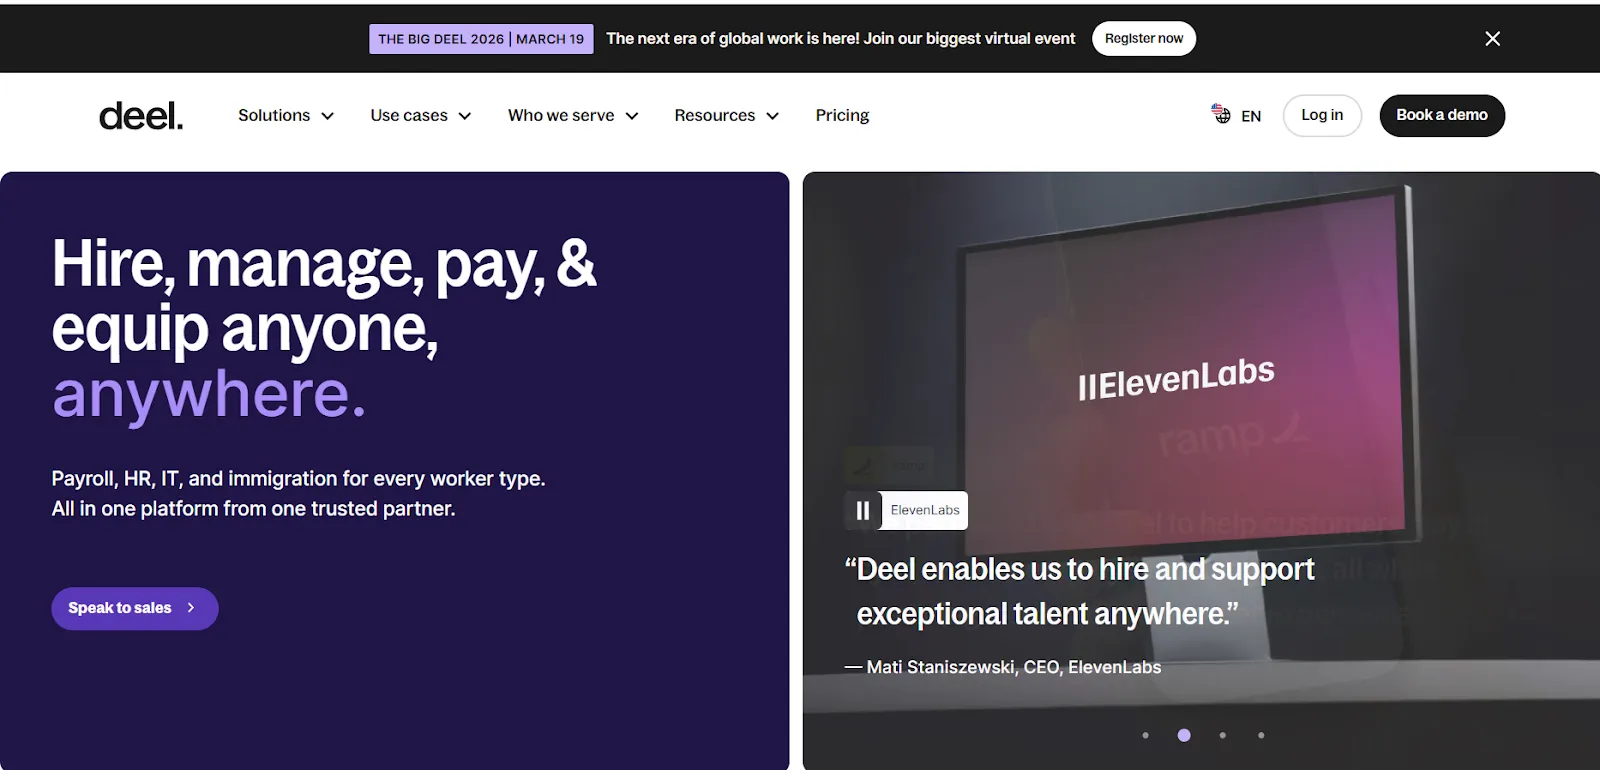
Task: Open the Who we serve menu
Action: tap(573, 115)
